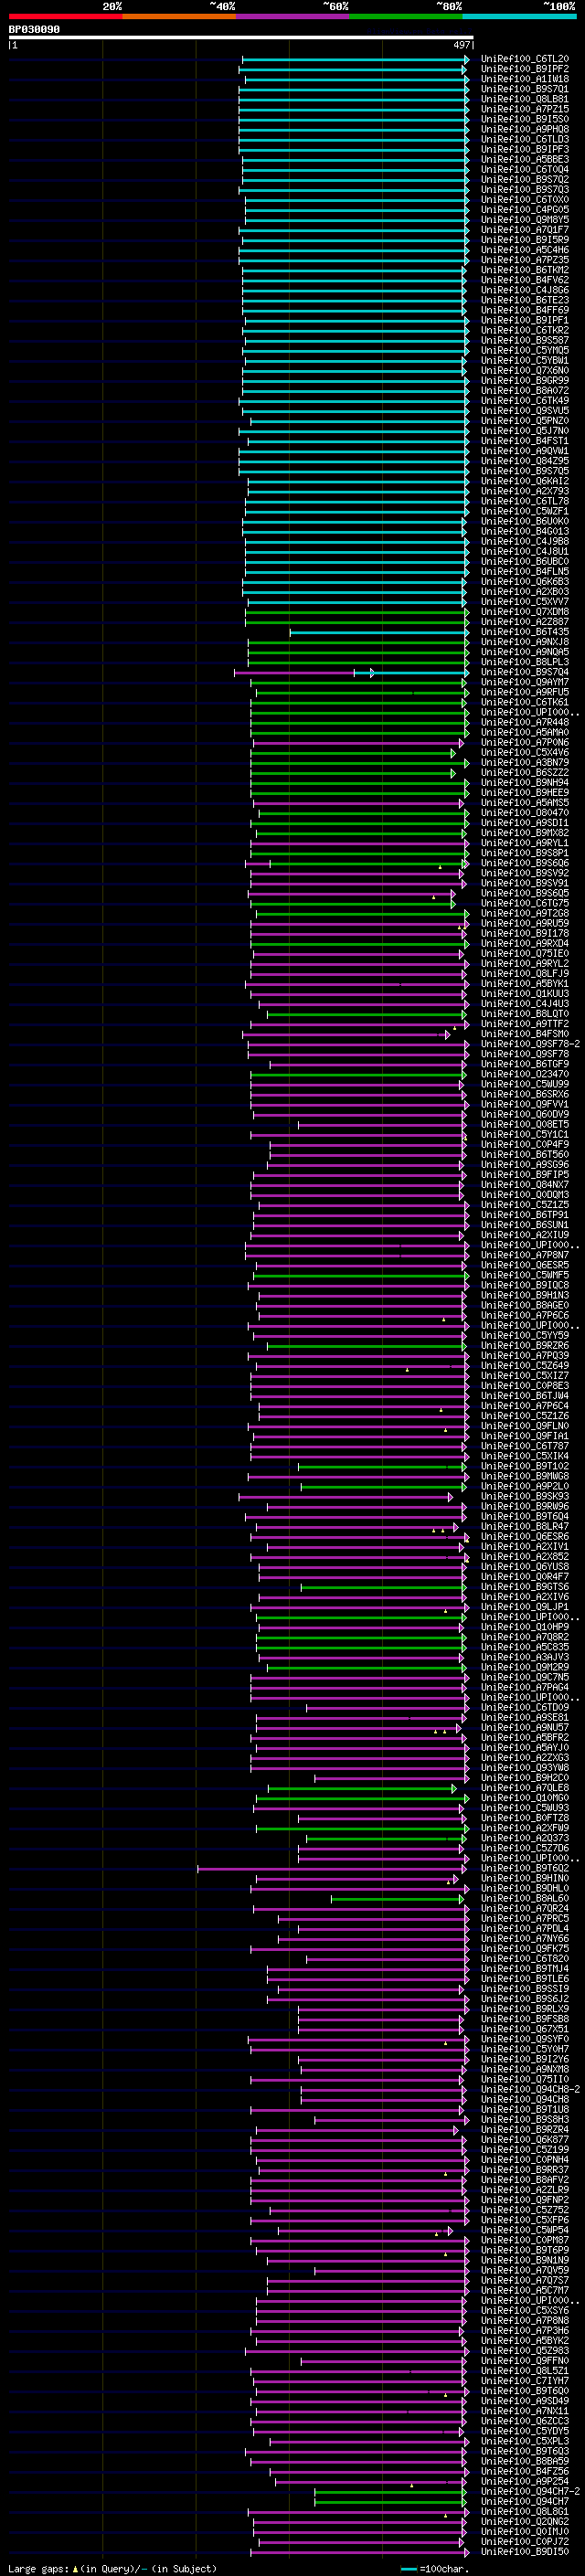The image size is (585, 2576).
Task: Select the UniRef100_B4FLN5 label
Action: tap(525, 571)
